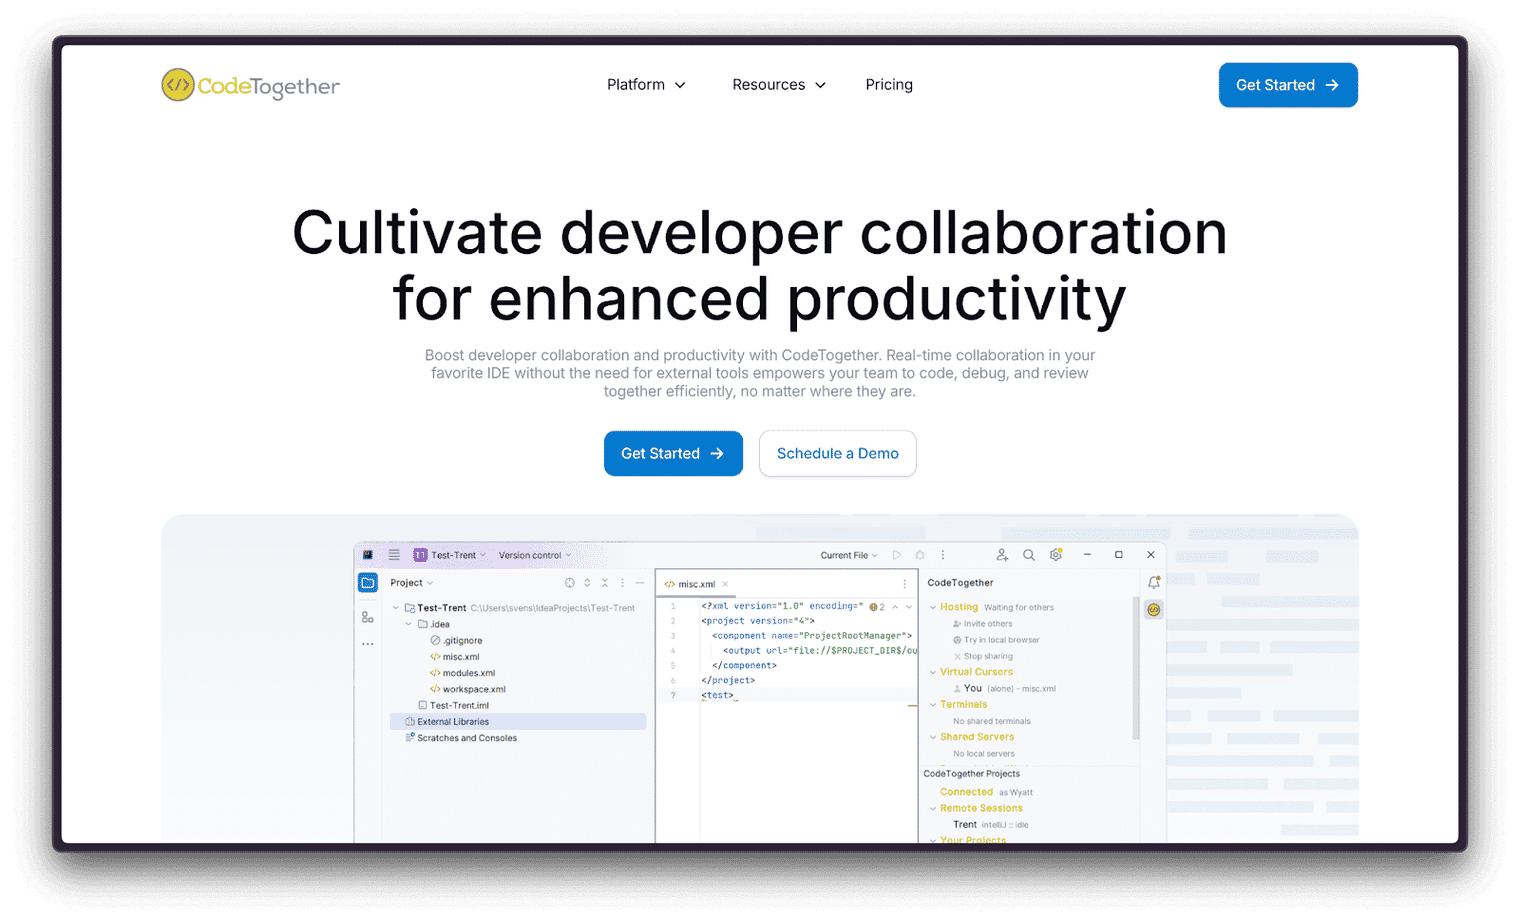The height and width of the screenshot is (922, 1520).
Task: Open editor tab options kebab menu
Action: pos(905,584)
